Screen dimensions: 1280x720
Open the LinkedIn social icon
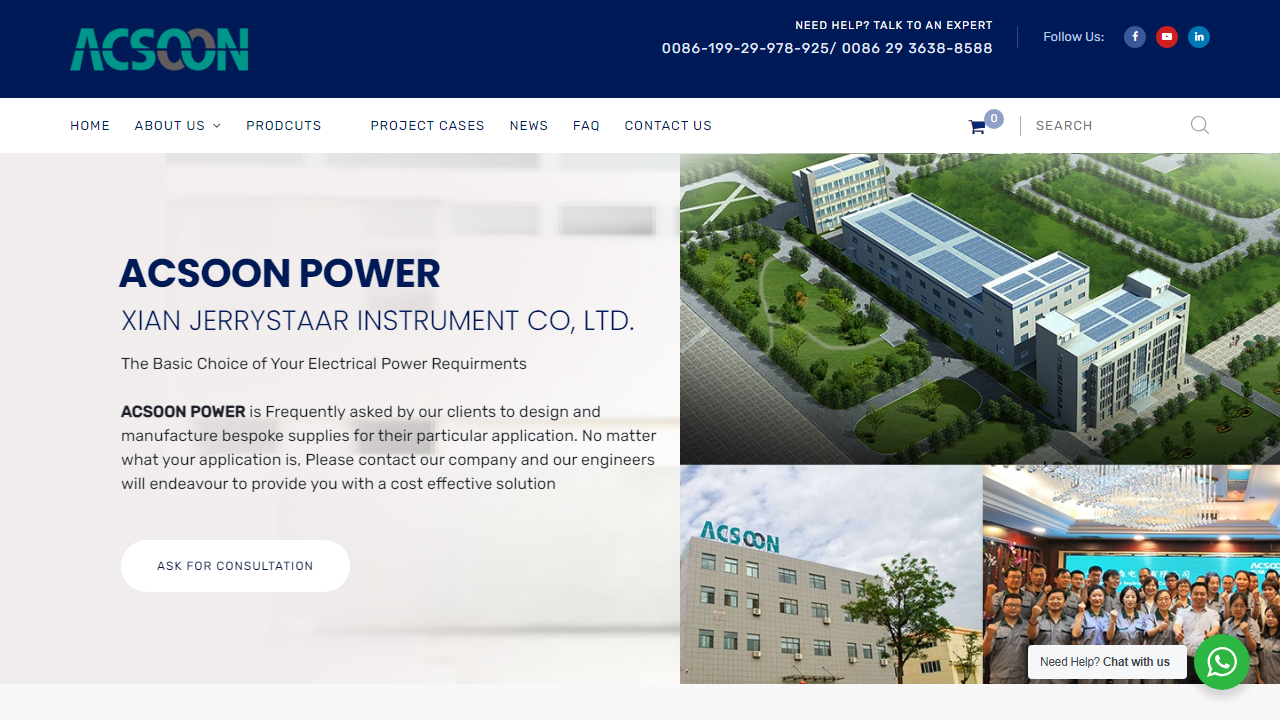click(x=1199, y=37)
